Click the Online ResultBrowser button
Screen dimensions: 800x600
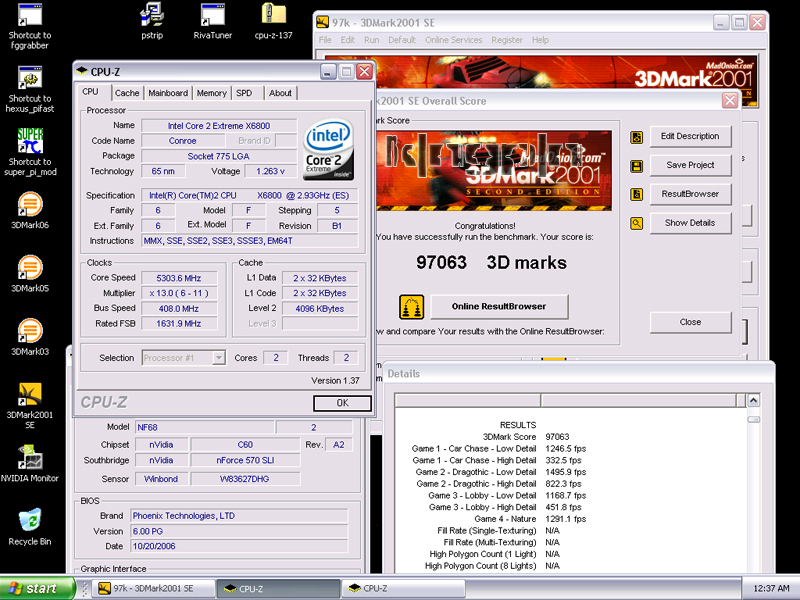tap(499, 307)
